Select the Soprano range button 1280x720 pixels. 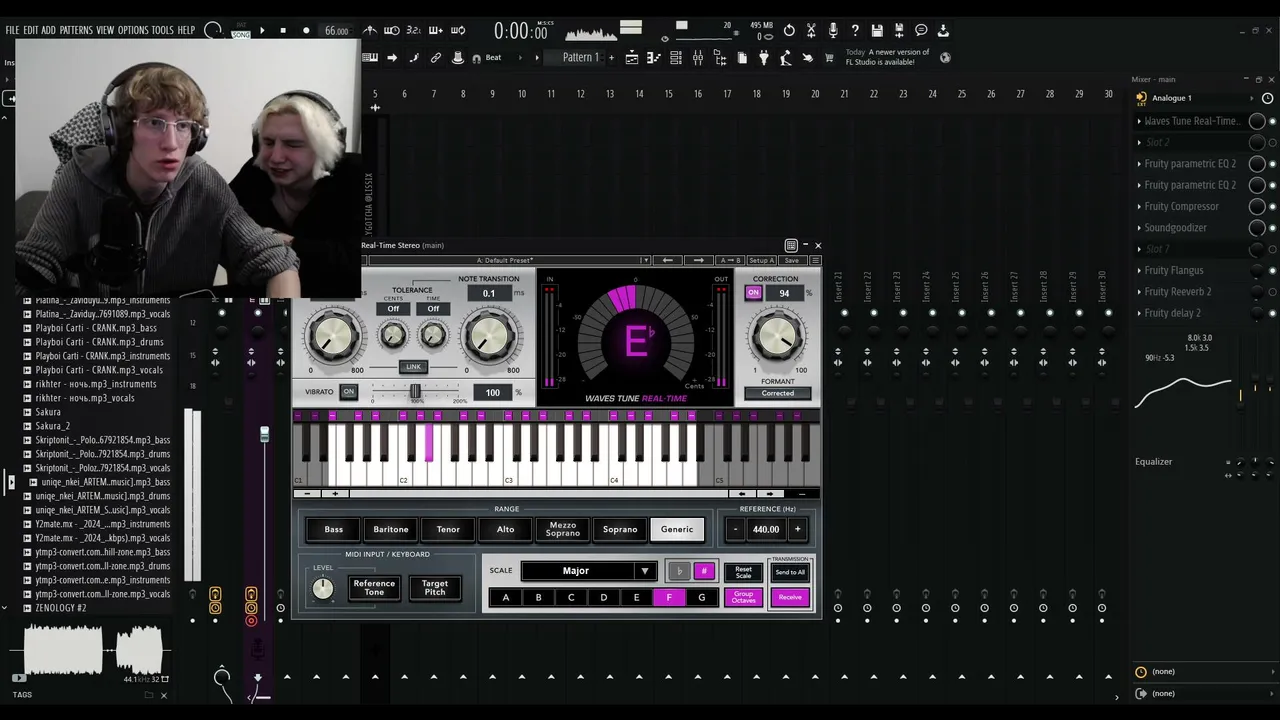(x=620, y=529)
